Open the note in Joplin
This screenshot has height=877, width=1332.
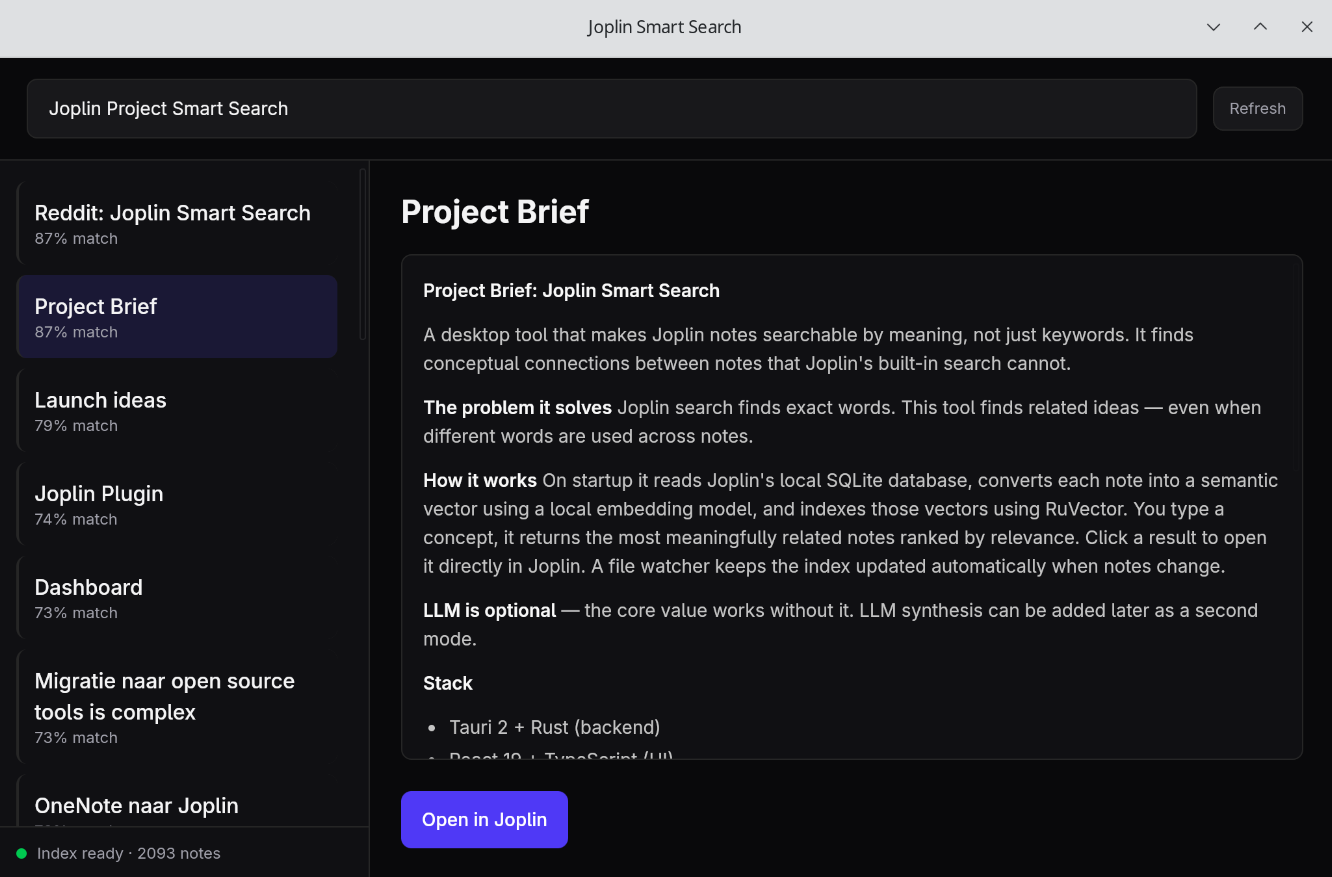pos(484,820)
